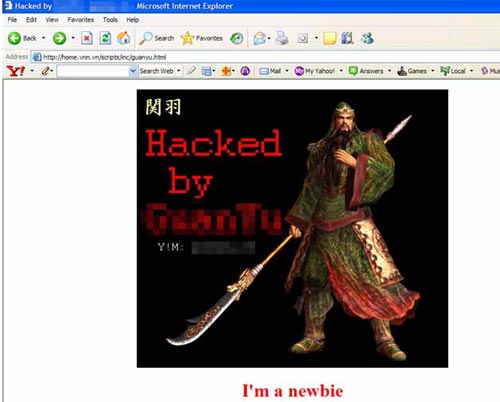Expand the Edit page icon dropdown arrow
This screenshot has width=500, height=402.
316,38
